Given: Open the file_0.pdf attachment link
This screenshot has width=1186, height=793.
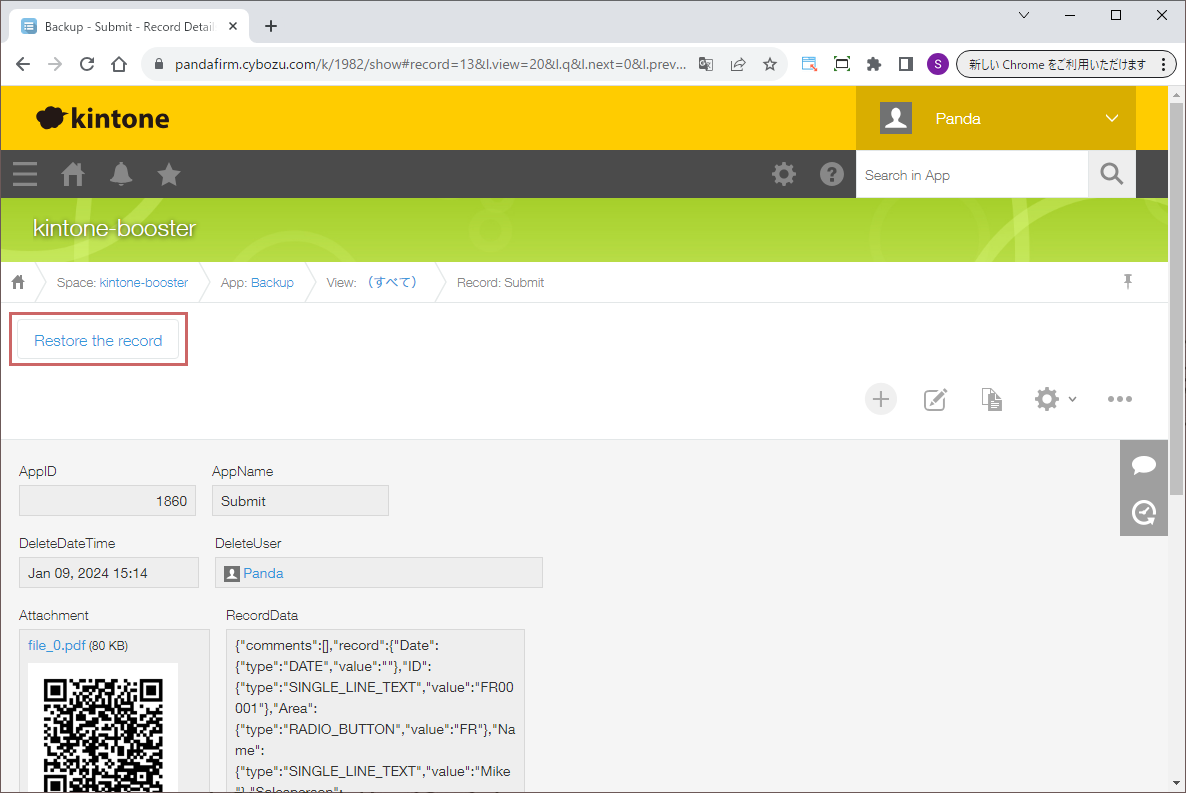Looking at the screenshot, I should 56,645.
